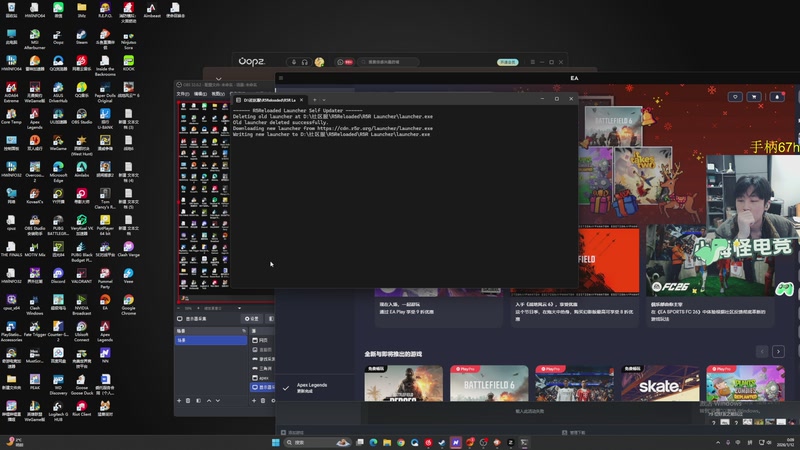
Task: Select the Apex Legends download entry in EA
Action: coord(315,388)
